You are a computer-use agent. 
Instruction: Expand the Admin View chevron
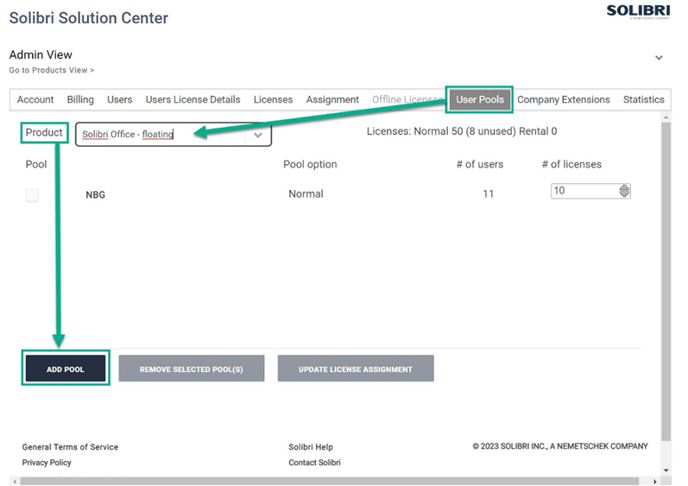658,58
